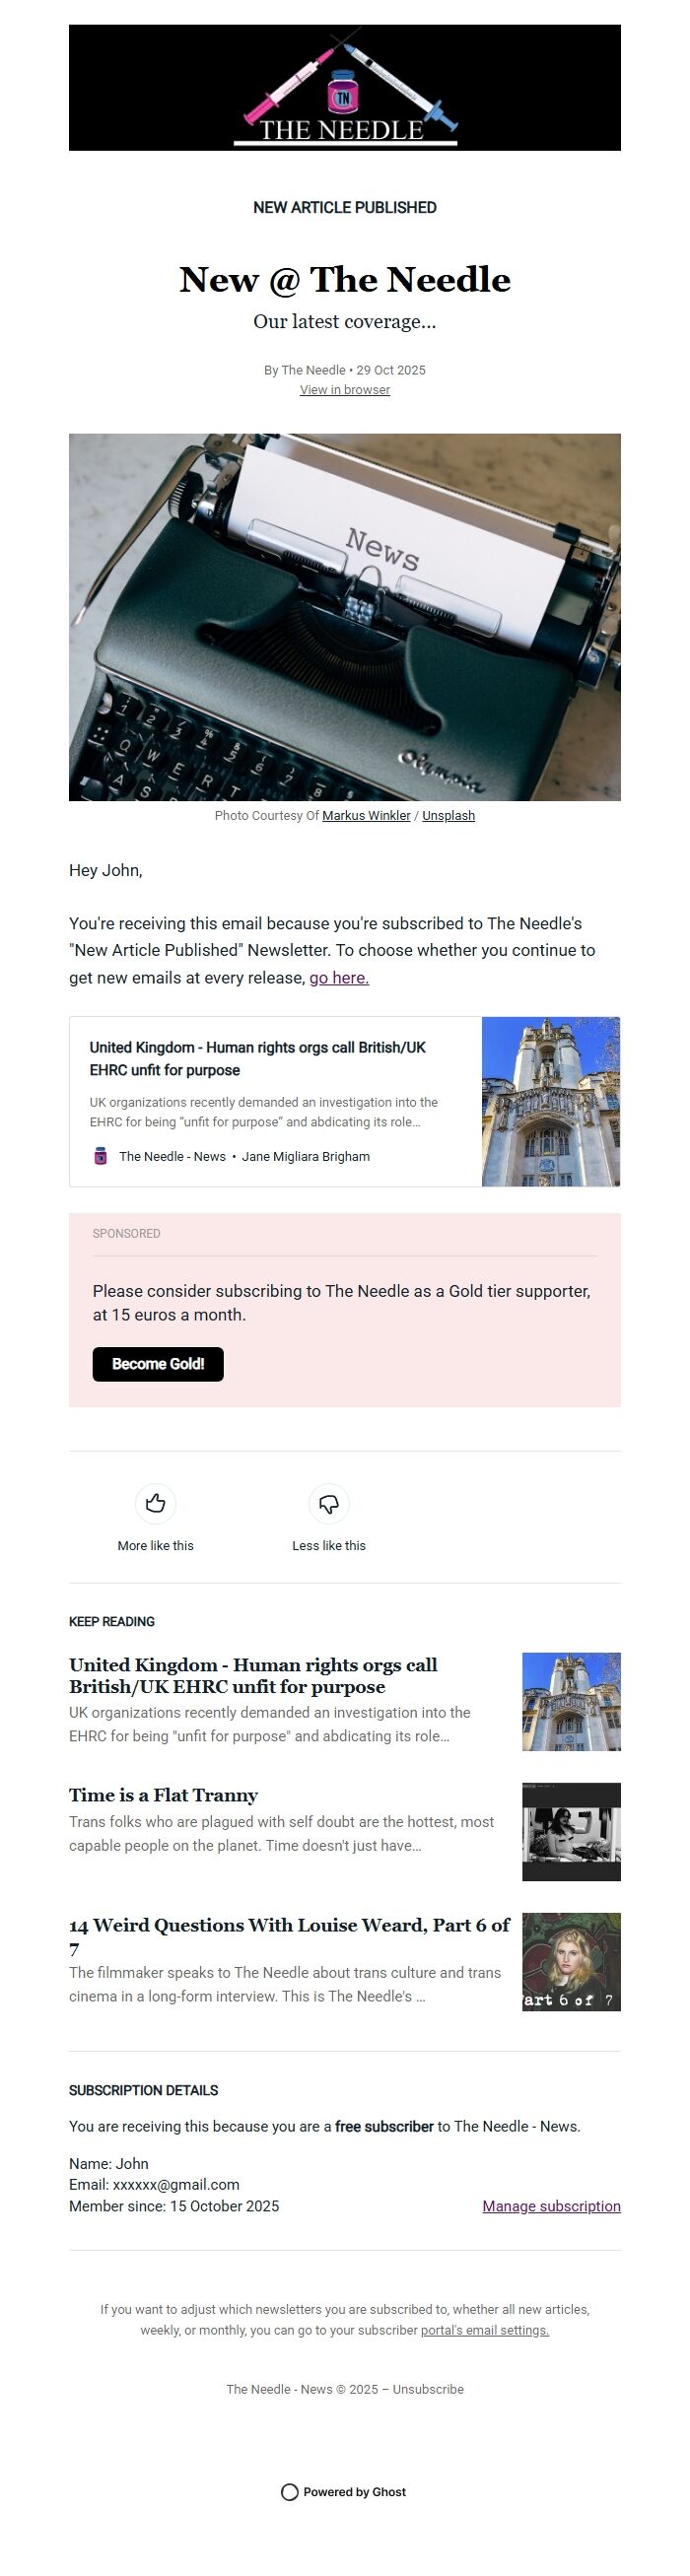Image resolution: width=690 pixels, height=2576 pixels.
Task: Click the Supreme Court tower thumbnail under Keep Reading
Action: (571, 1701)
